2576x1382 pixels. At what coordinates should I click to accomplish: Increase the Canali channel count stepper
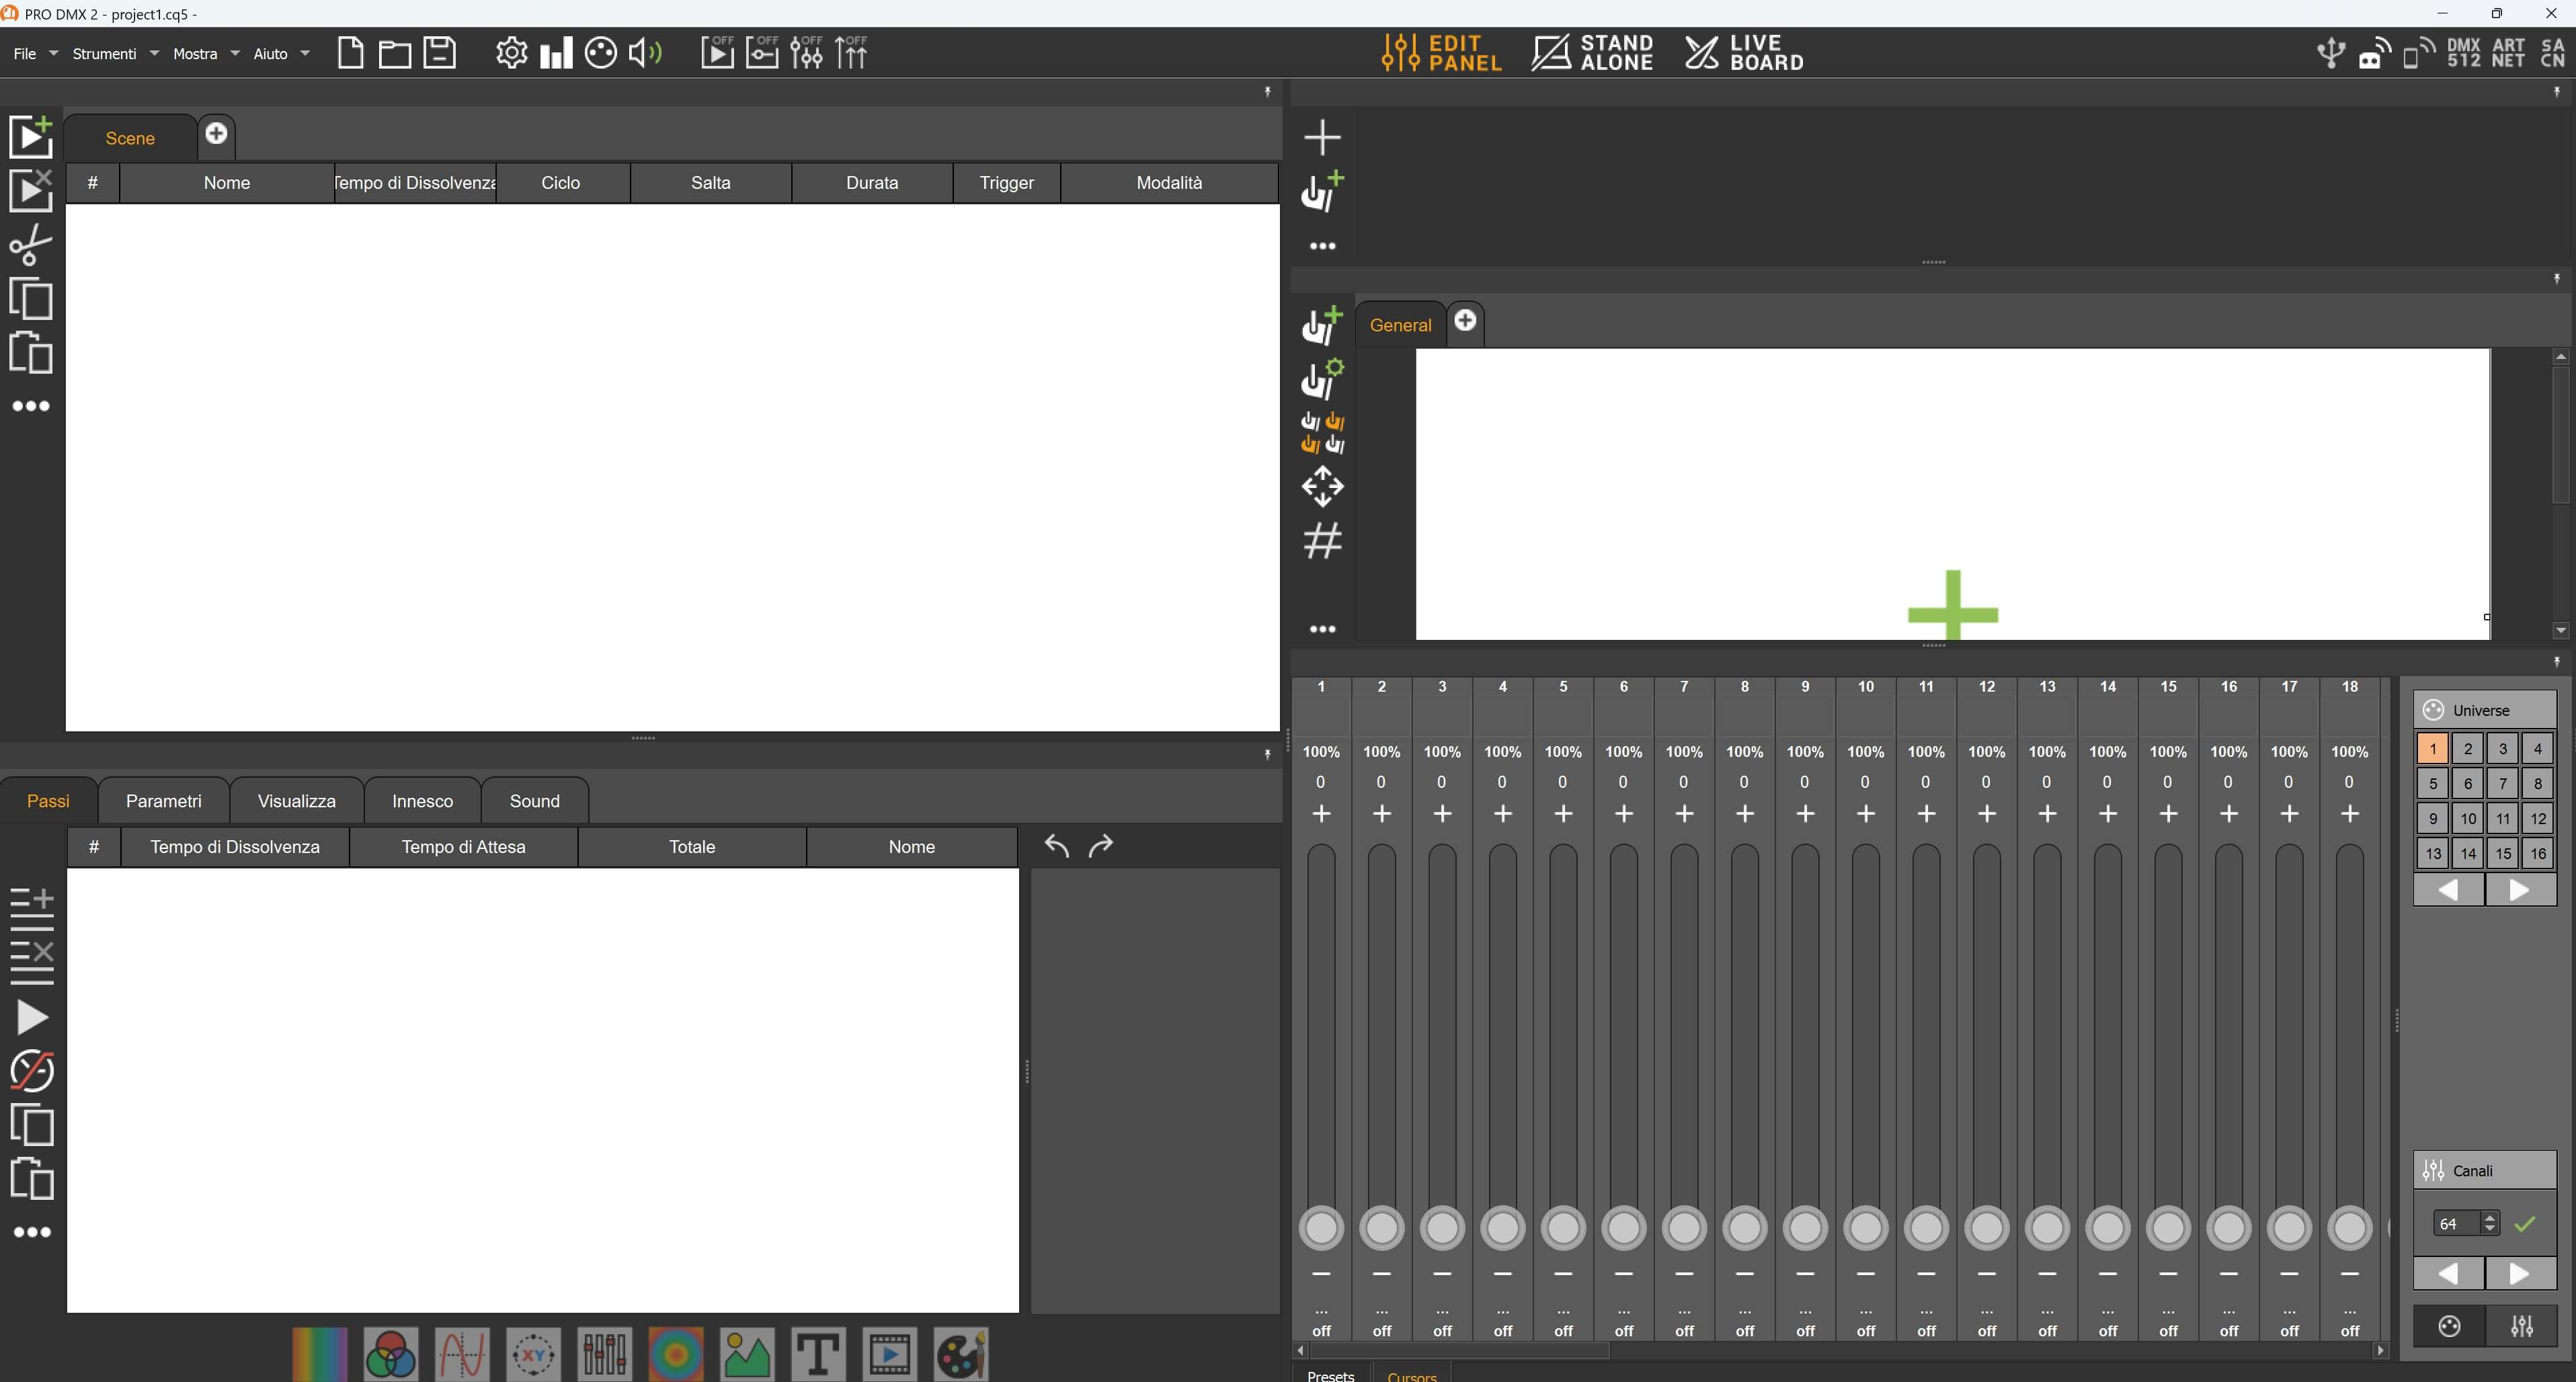pos(2490,1217)
